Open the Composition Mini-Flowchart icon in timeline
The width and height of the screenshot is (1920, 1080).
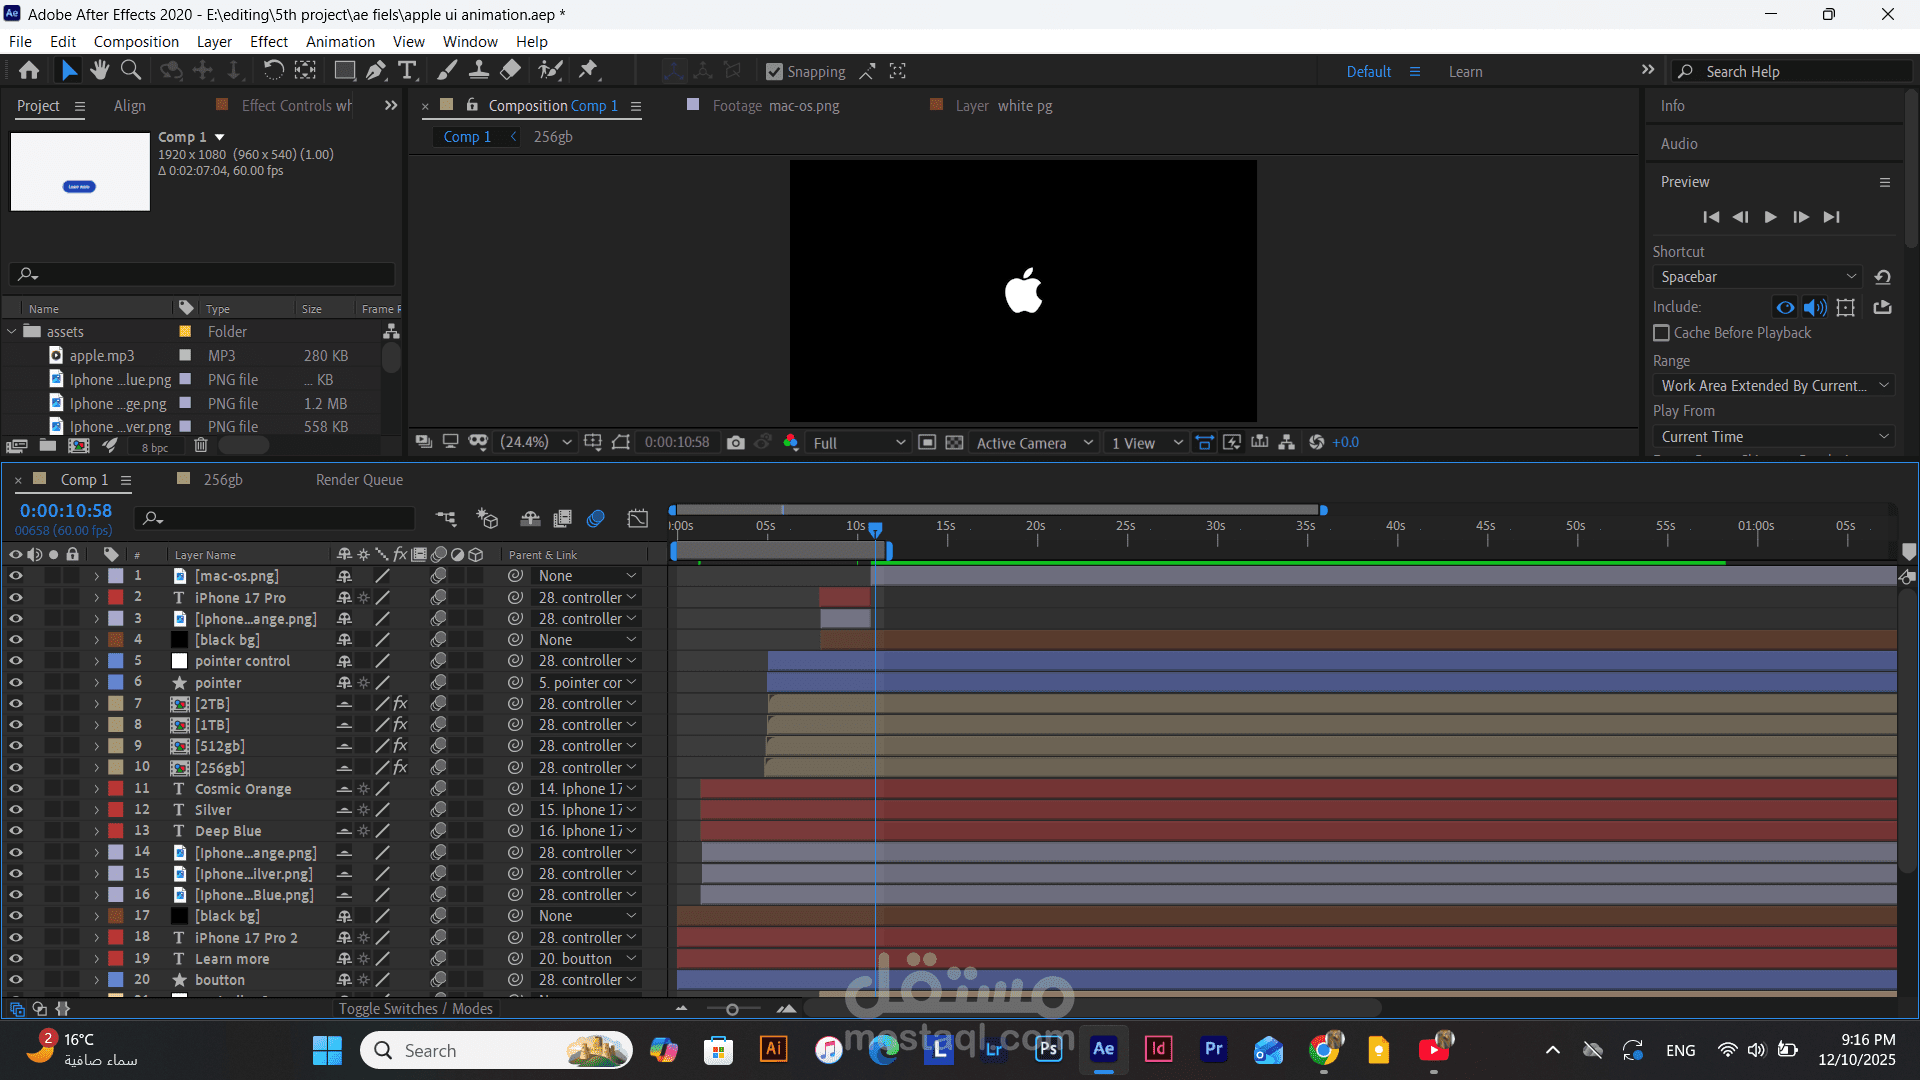point(446,518)
